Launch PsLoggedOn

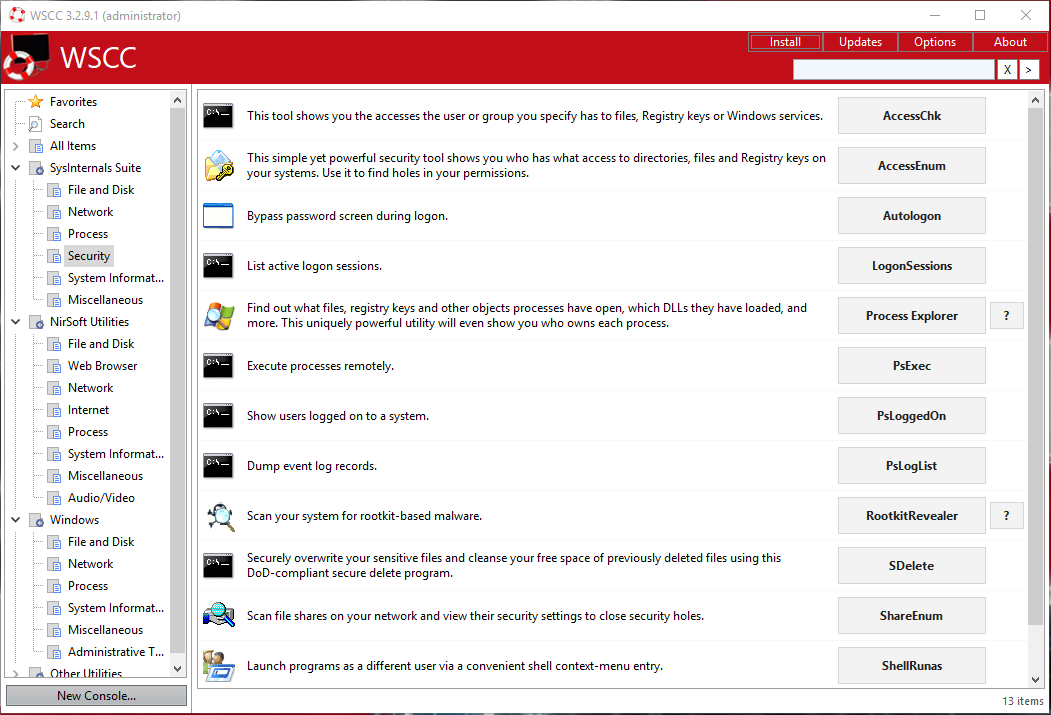(x=912, y=415)
